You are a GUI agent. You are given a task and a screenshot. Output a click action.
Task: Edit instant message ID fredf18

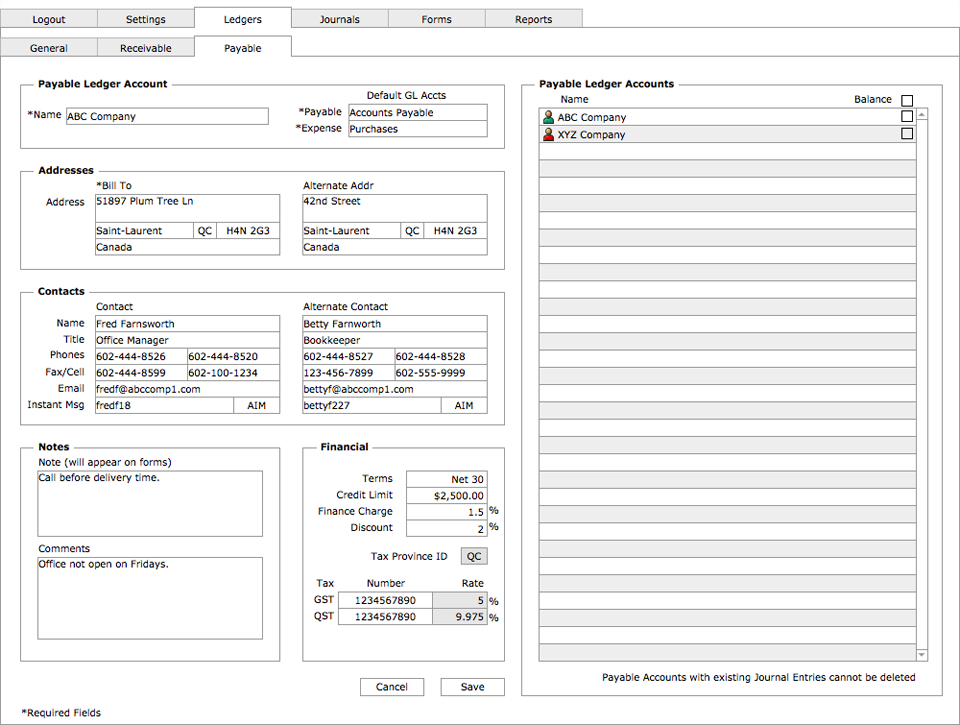164,405
